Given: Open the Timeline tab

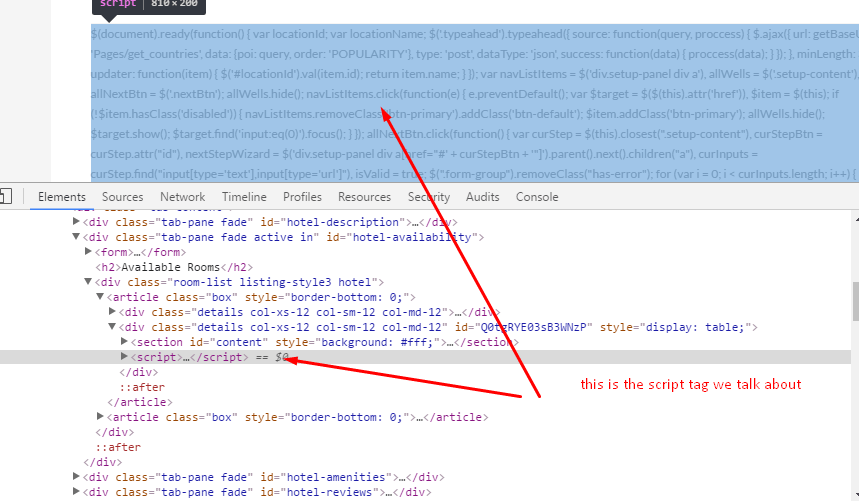Looking at the screenshot, I should pyautogui.click(x=244, y=197).
